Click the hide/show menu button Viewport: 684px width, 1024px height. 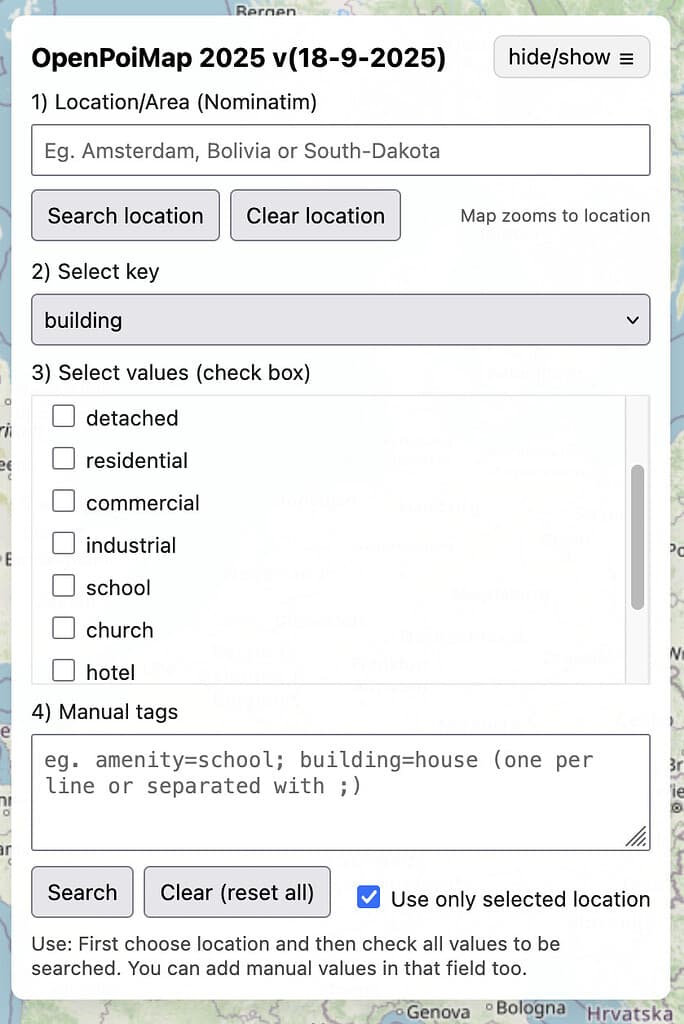point(571,57)
